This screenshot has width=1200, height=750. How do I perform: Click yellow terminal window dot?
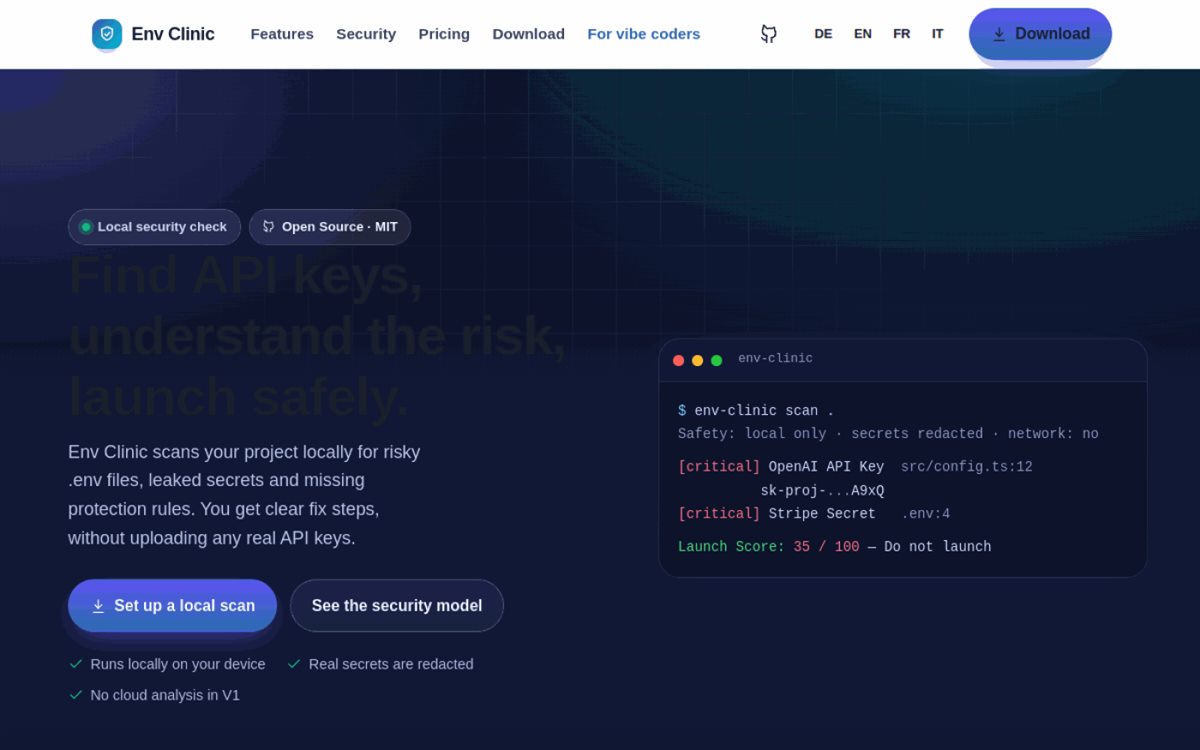click(x=698, y=360)
